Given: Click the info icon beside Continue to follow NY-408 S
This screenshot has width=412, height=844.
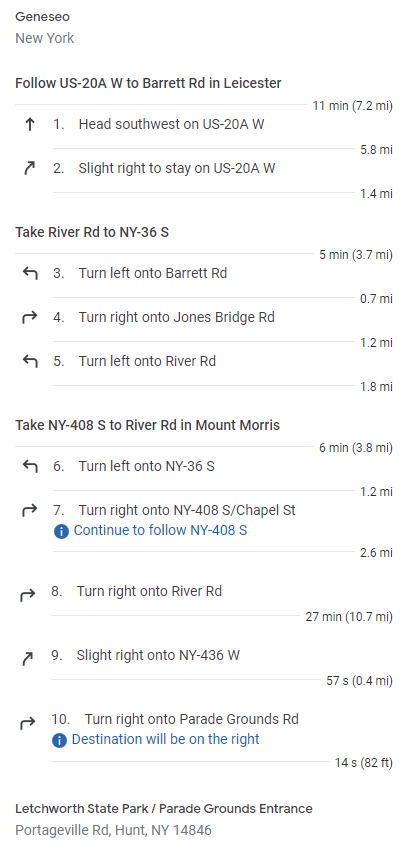Looking at the screenshot, I should click(61, 532).
